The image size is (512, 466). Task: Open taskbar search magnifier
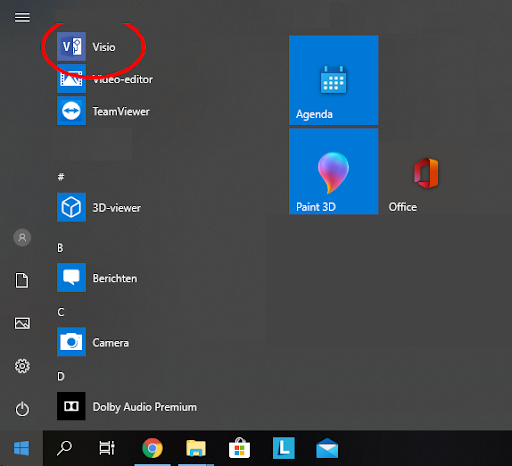click(64, 448)
